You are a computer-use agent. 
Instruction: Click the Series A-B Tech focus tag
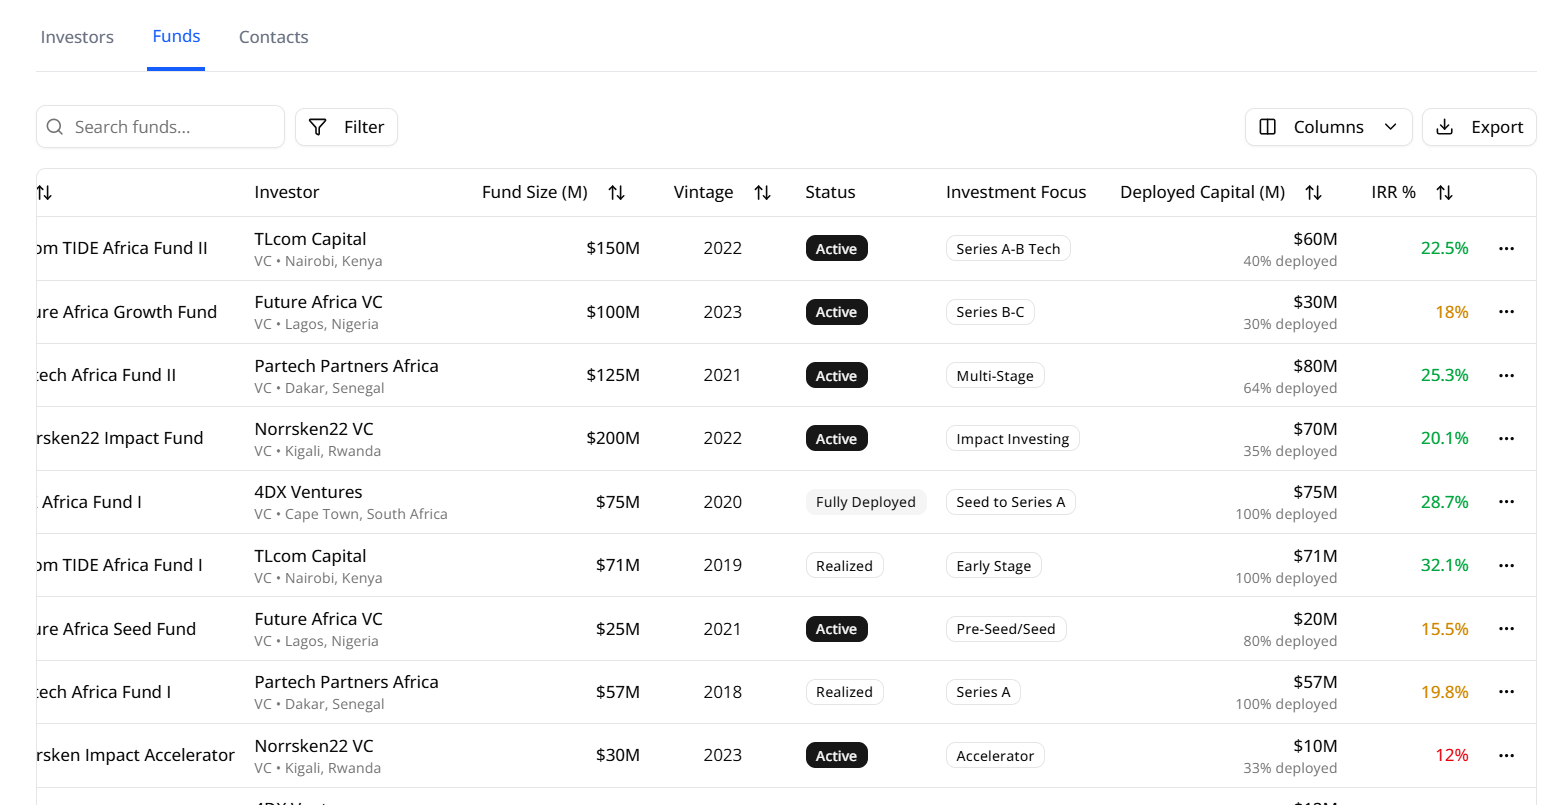click(x=1008, y=247)
